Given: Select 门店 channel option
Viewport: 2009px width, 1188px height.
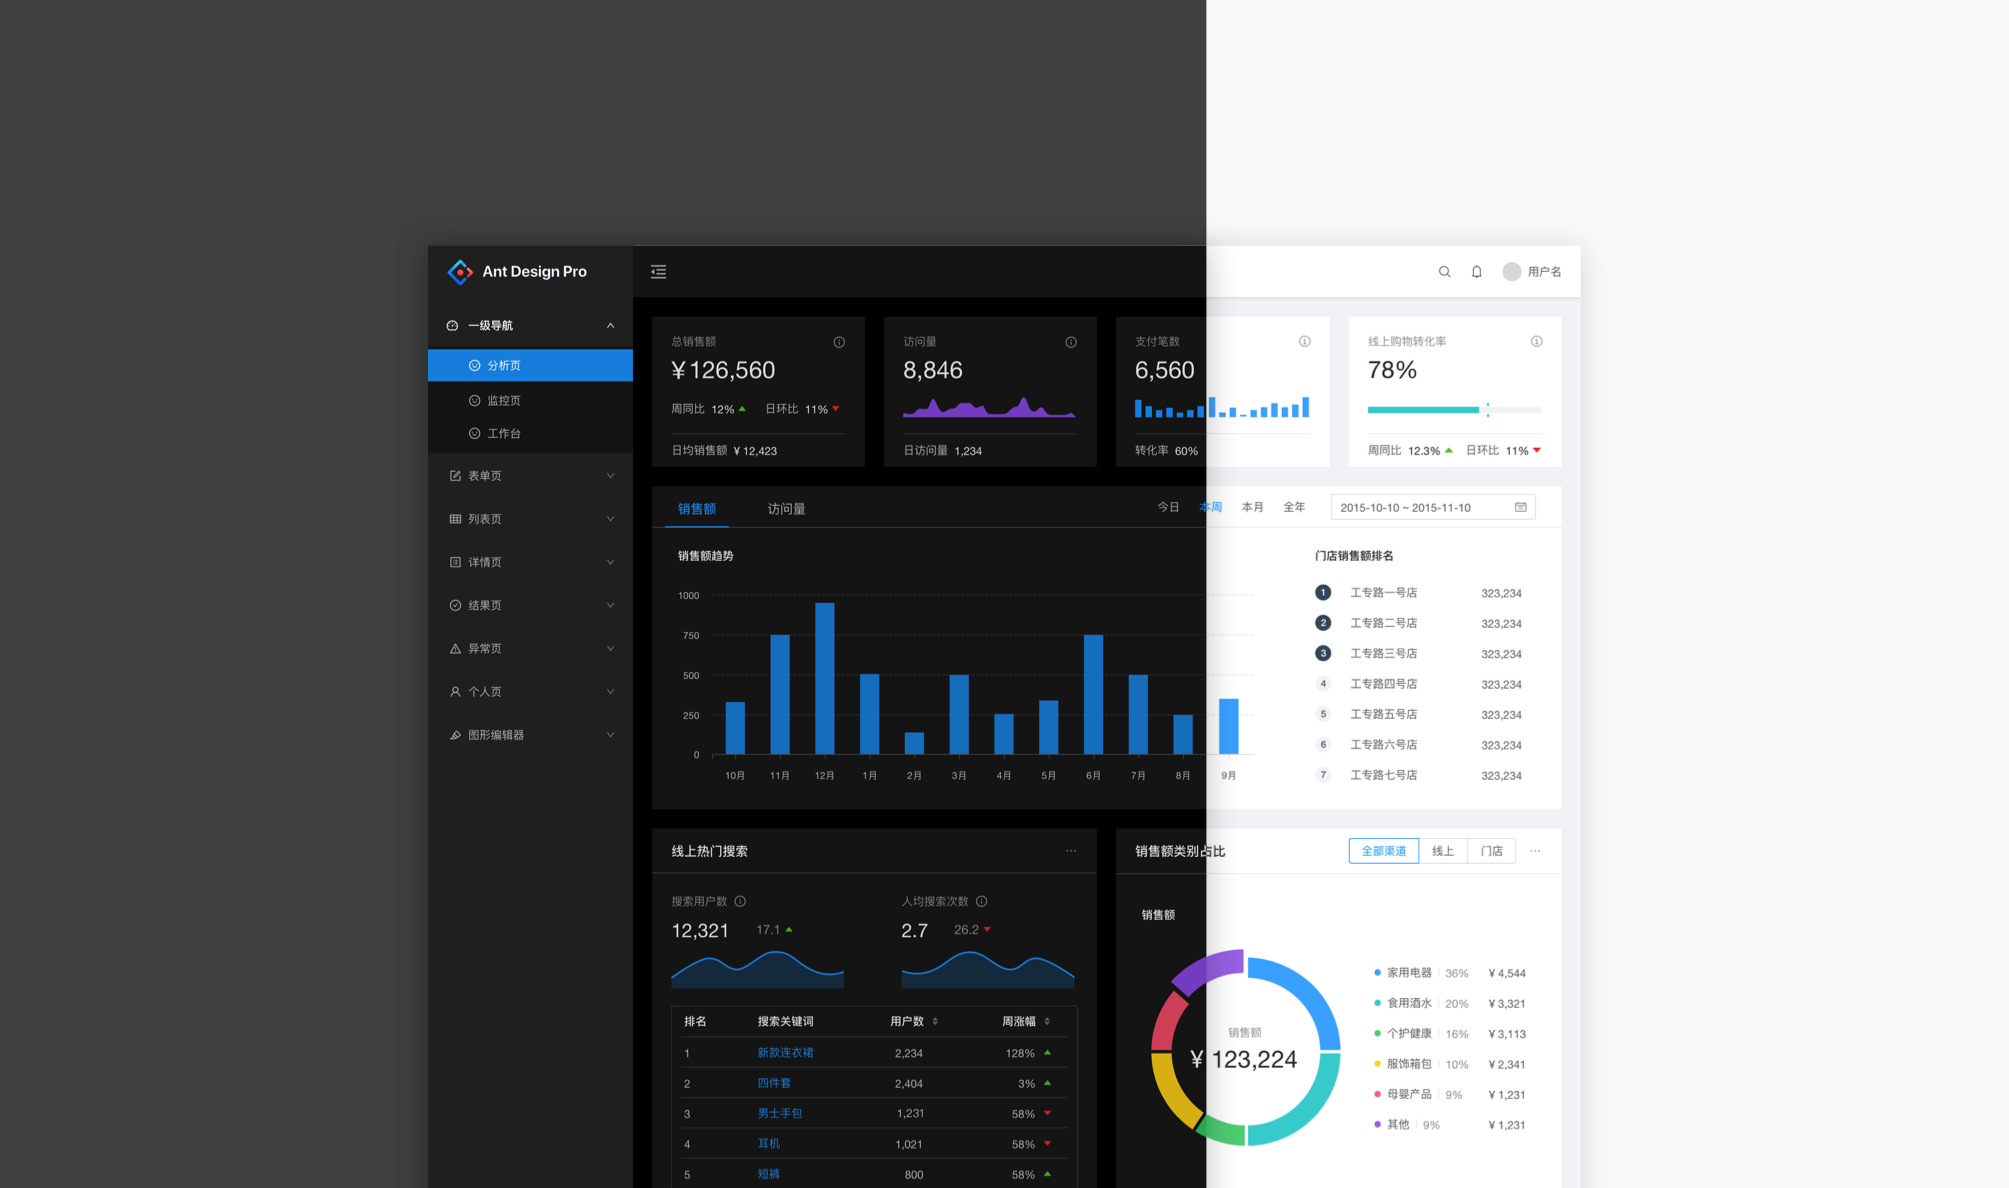Looking at the screenshot, I should (x=1491, y=851).
